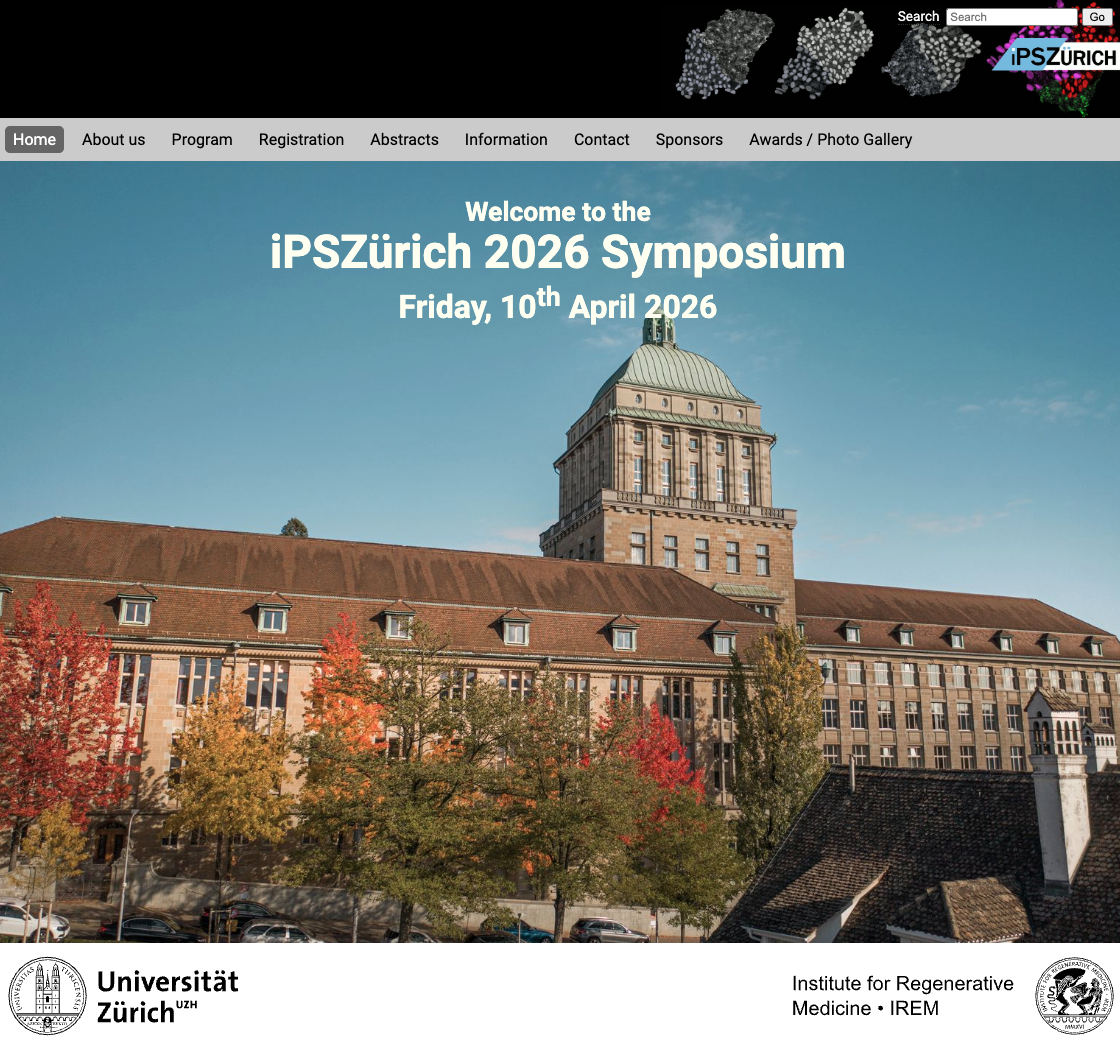1120x1042 pixels.
Task: Open the Home menu item
Action: point(35,140)
